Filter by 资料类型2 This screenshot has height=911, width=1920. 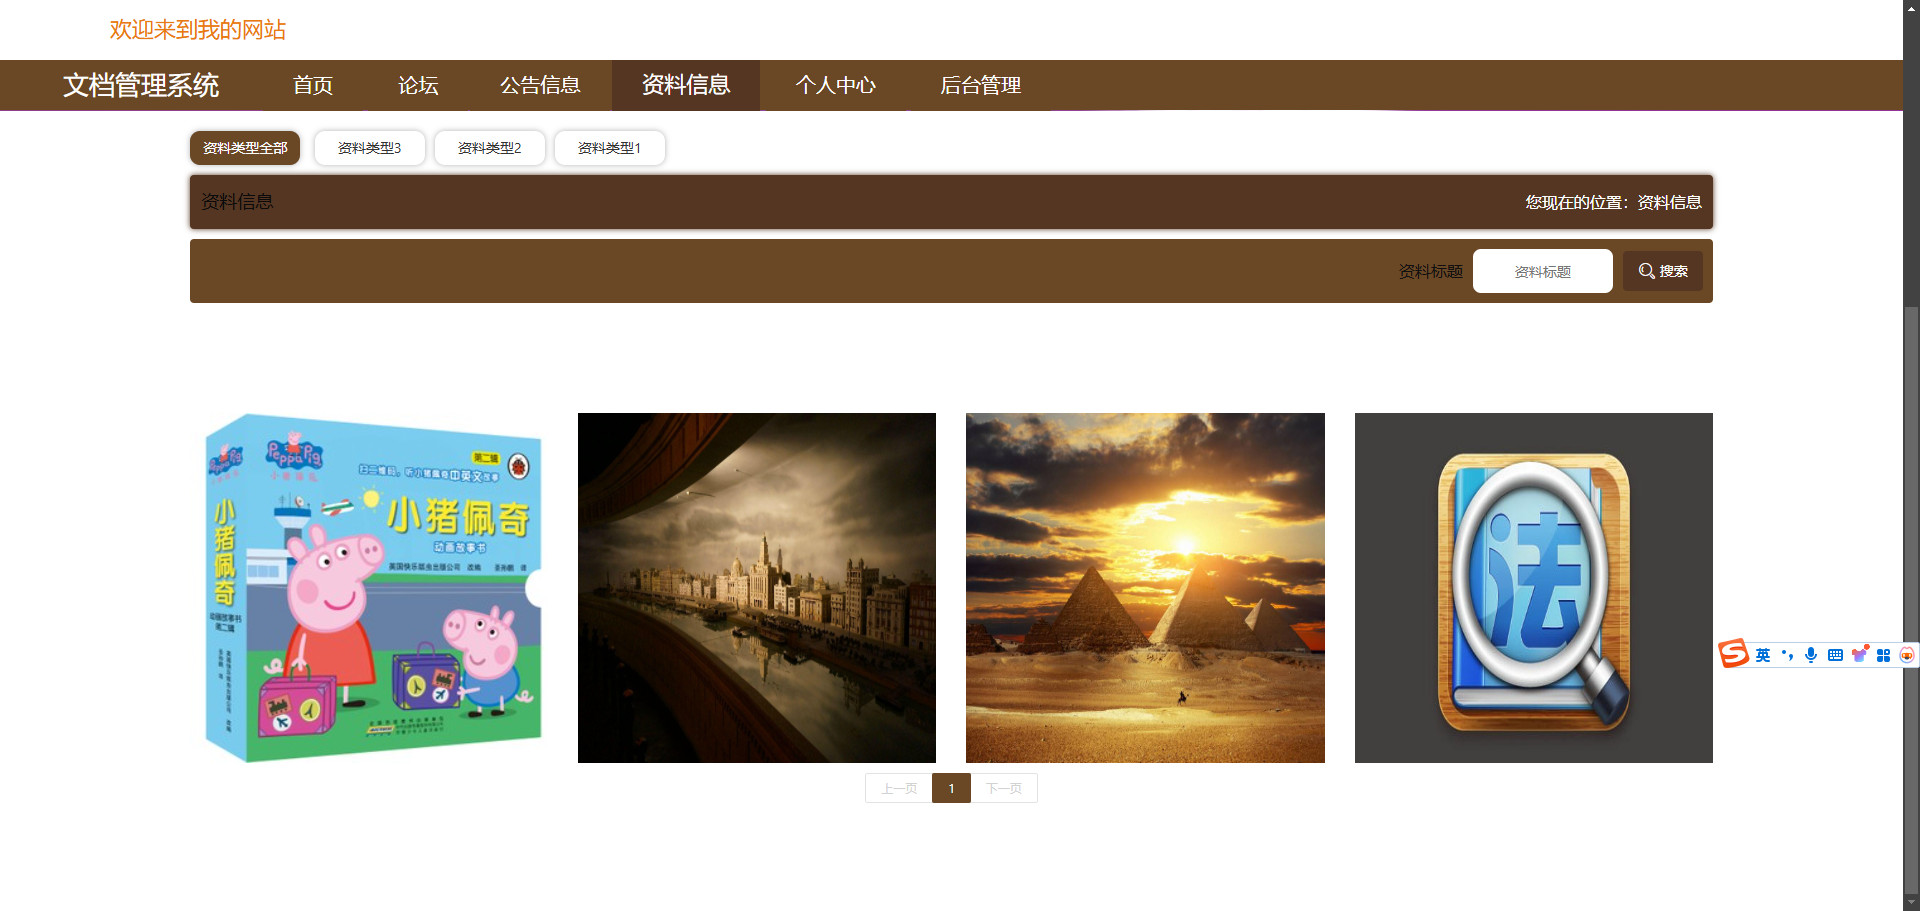coord(490,148)
